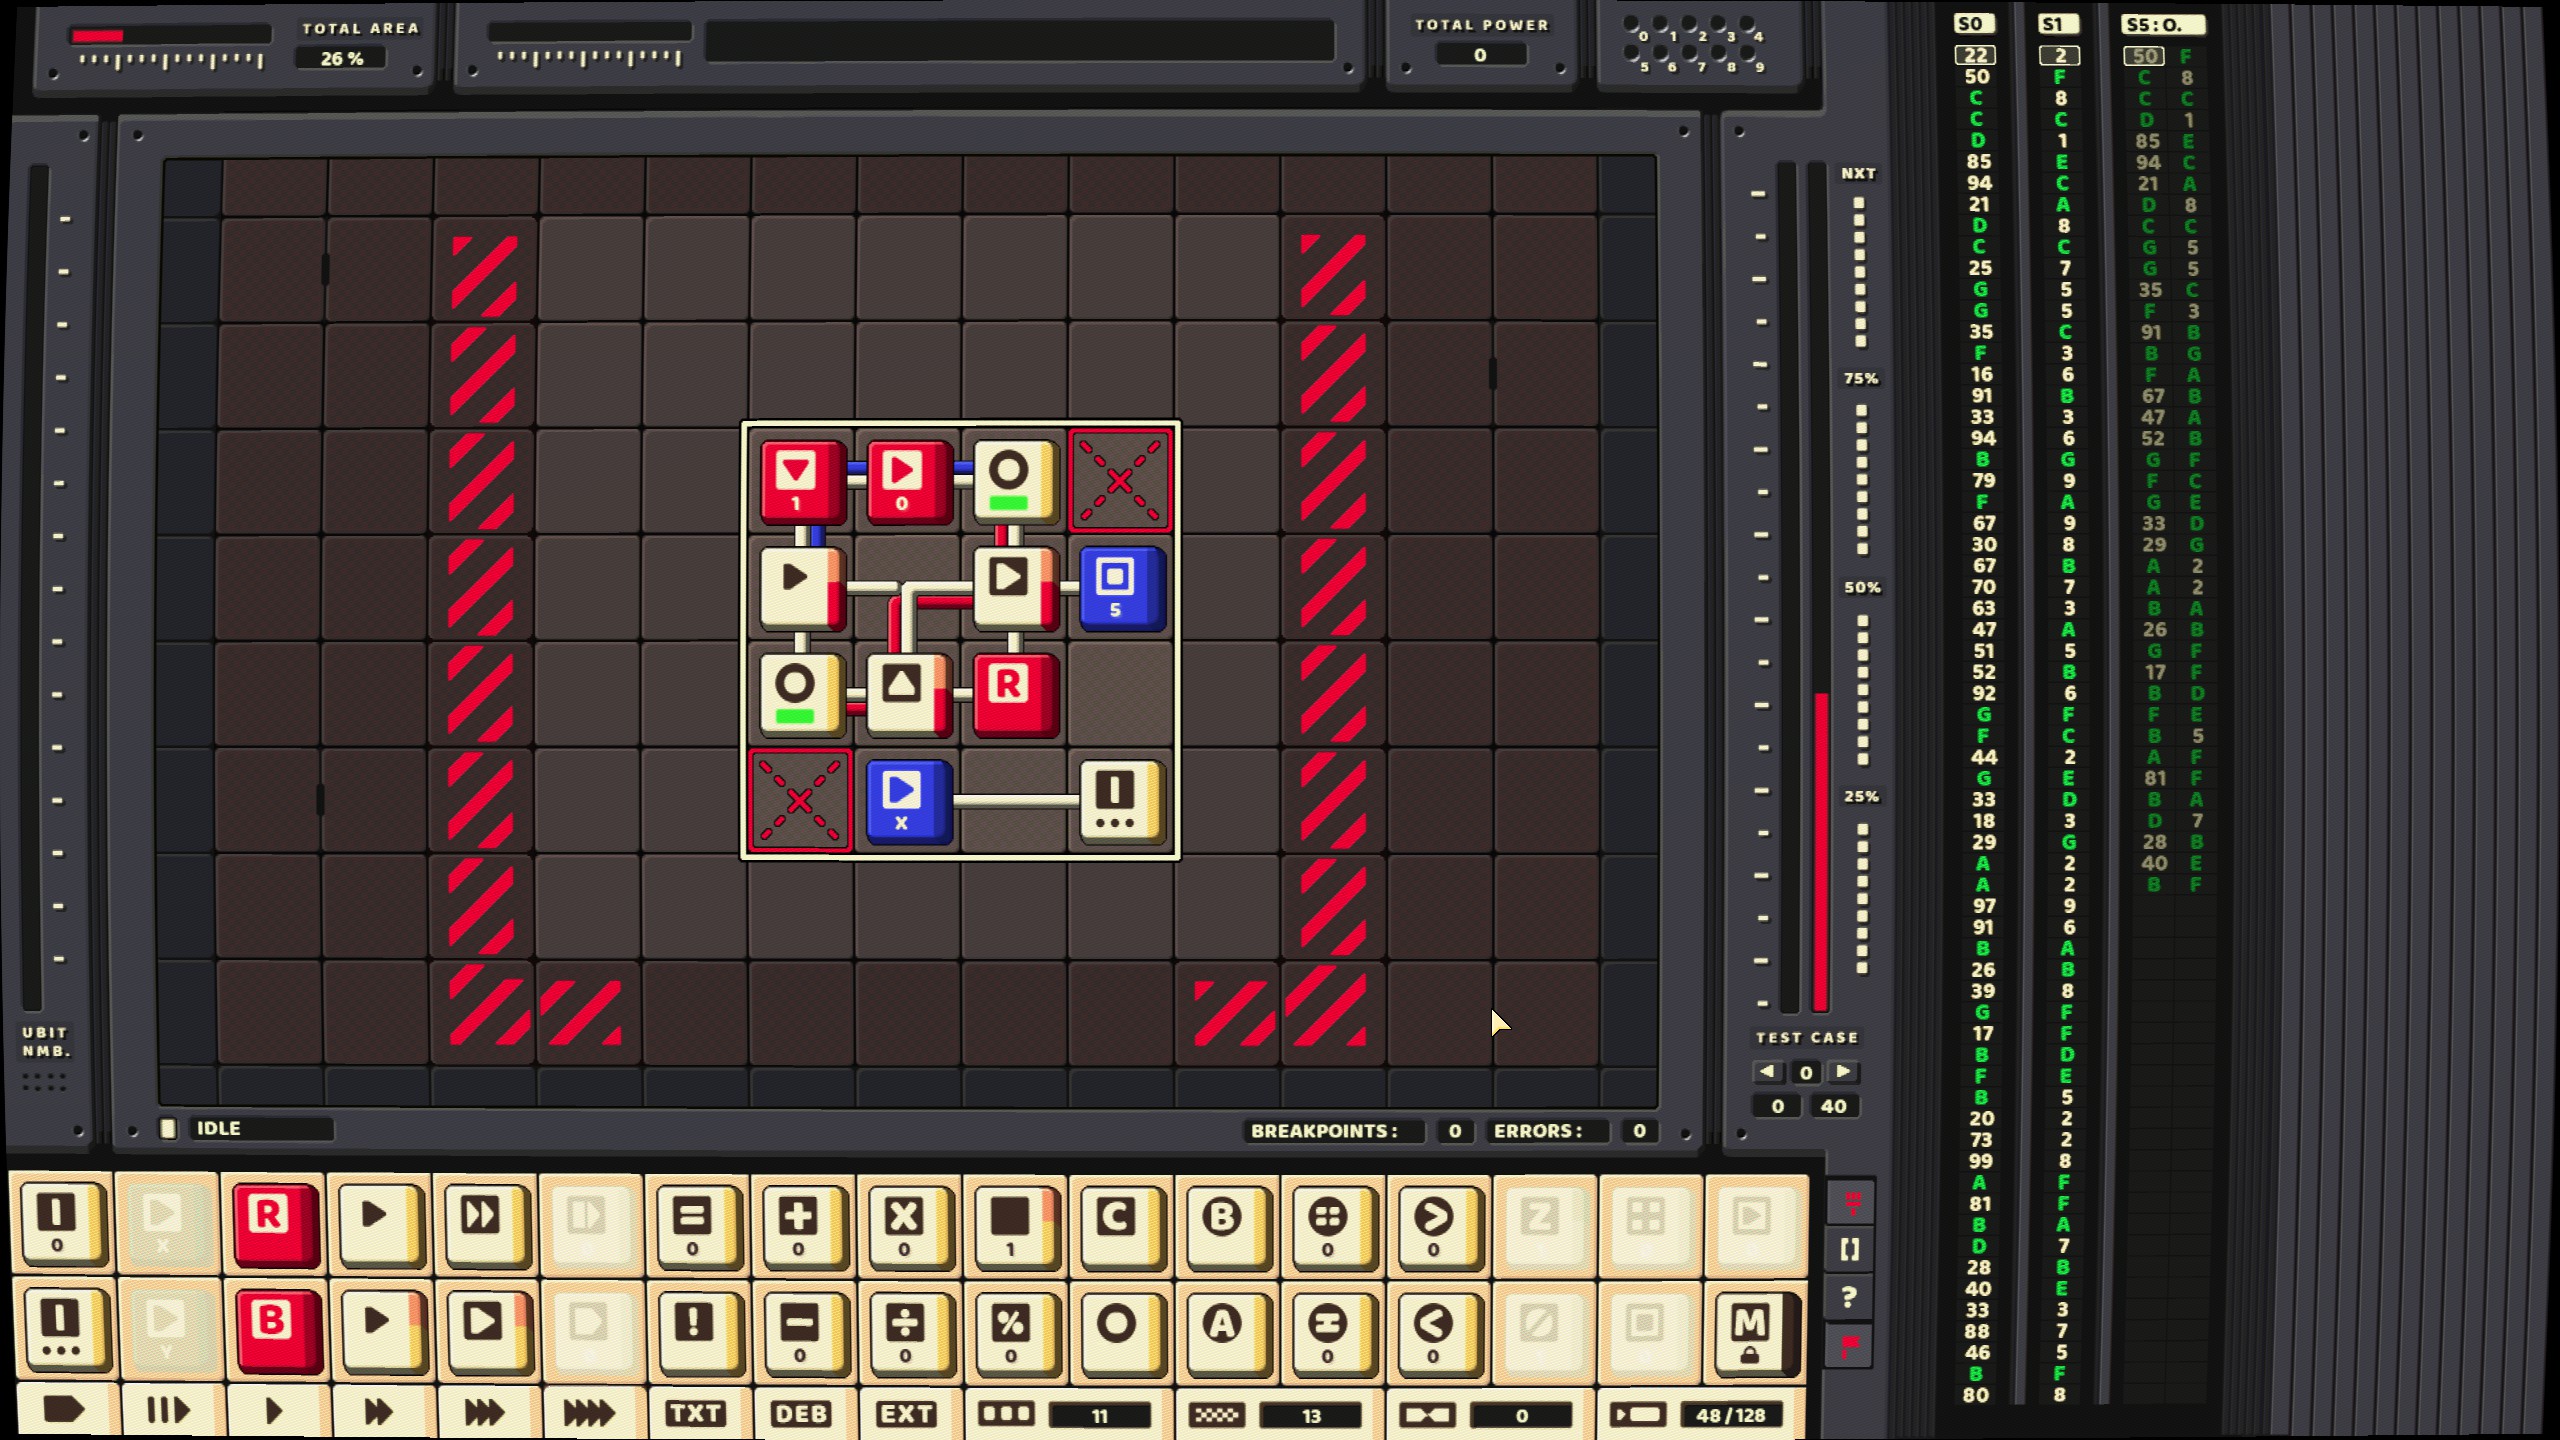Toggle the red flag button
The image size is (2560, 1440).
coord(1850,1346)
